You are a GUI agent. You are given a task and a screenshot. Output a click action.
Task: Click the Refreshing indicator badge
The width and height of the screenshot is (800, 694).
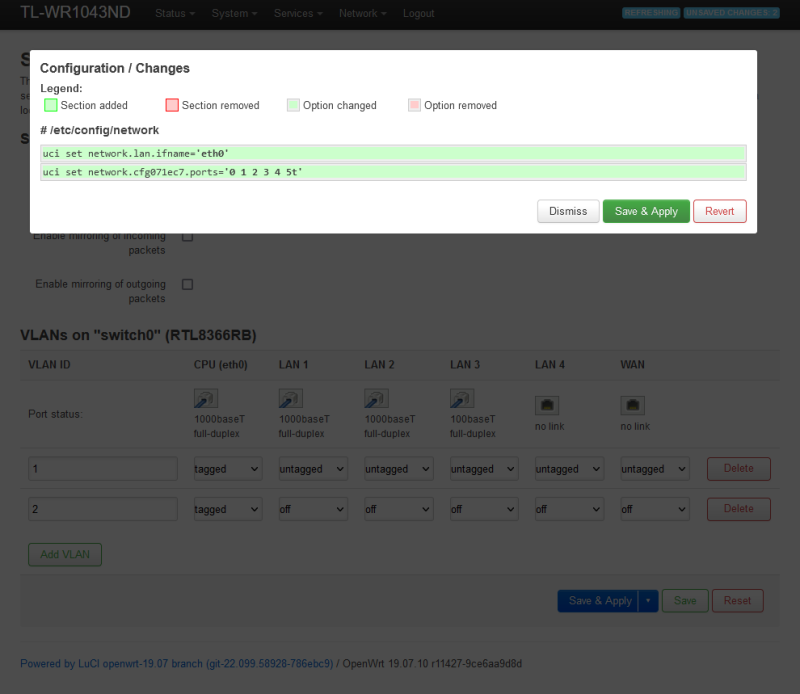point(651,13)
